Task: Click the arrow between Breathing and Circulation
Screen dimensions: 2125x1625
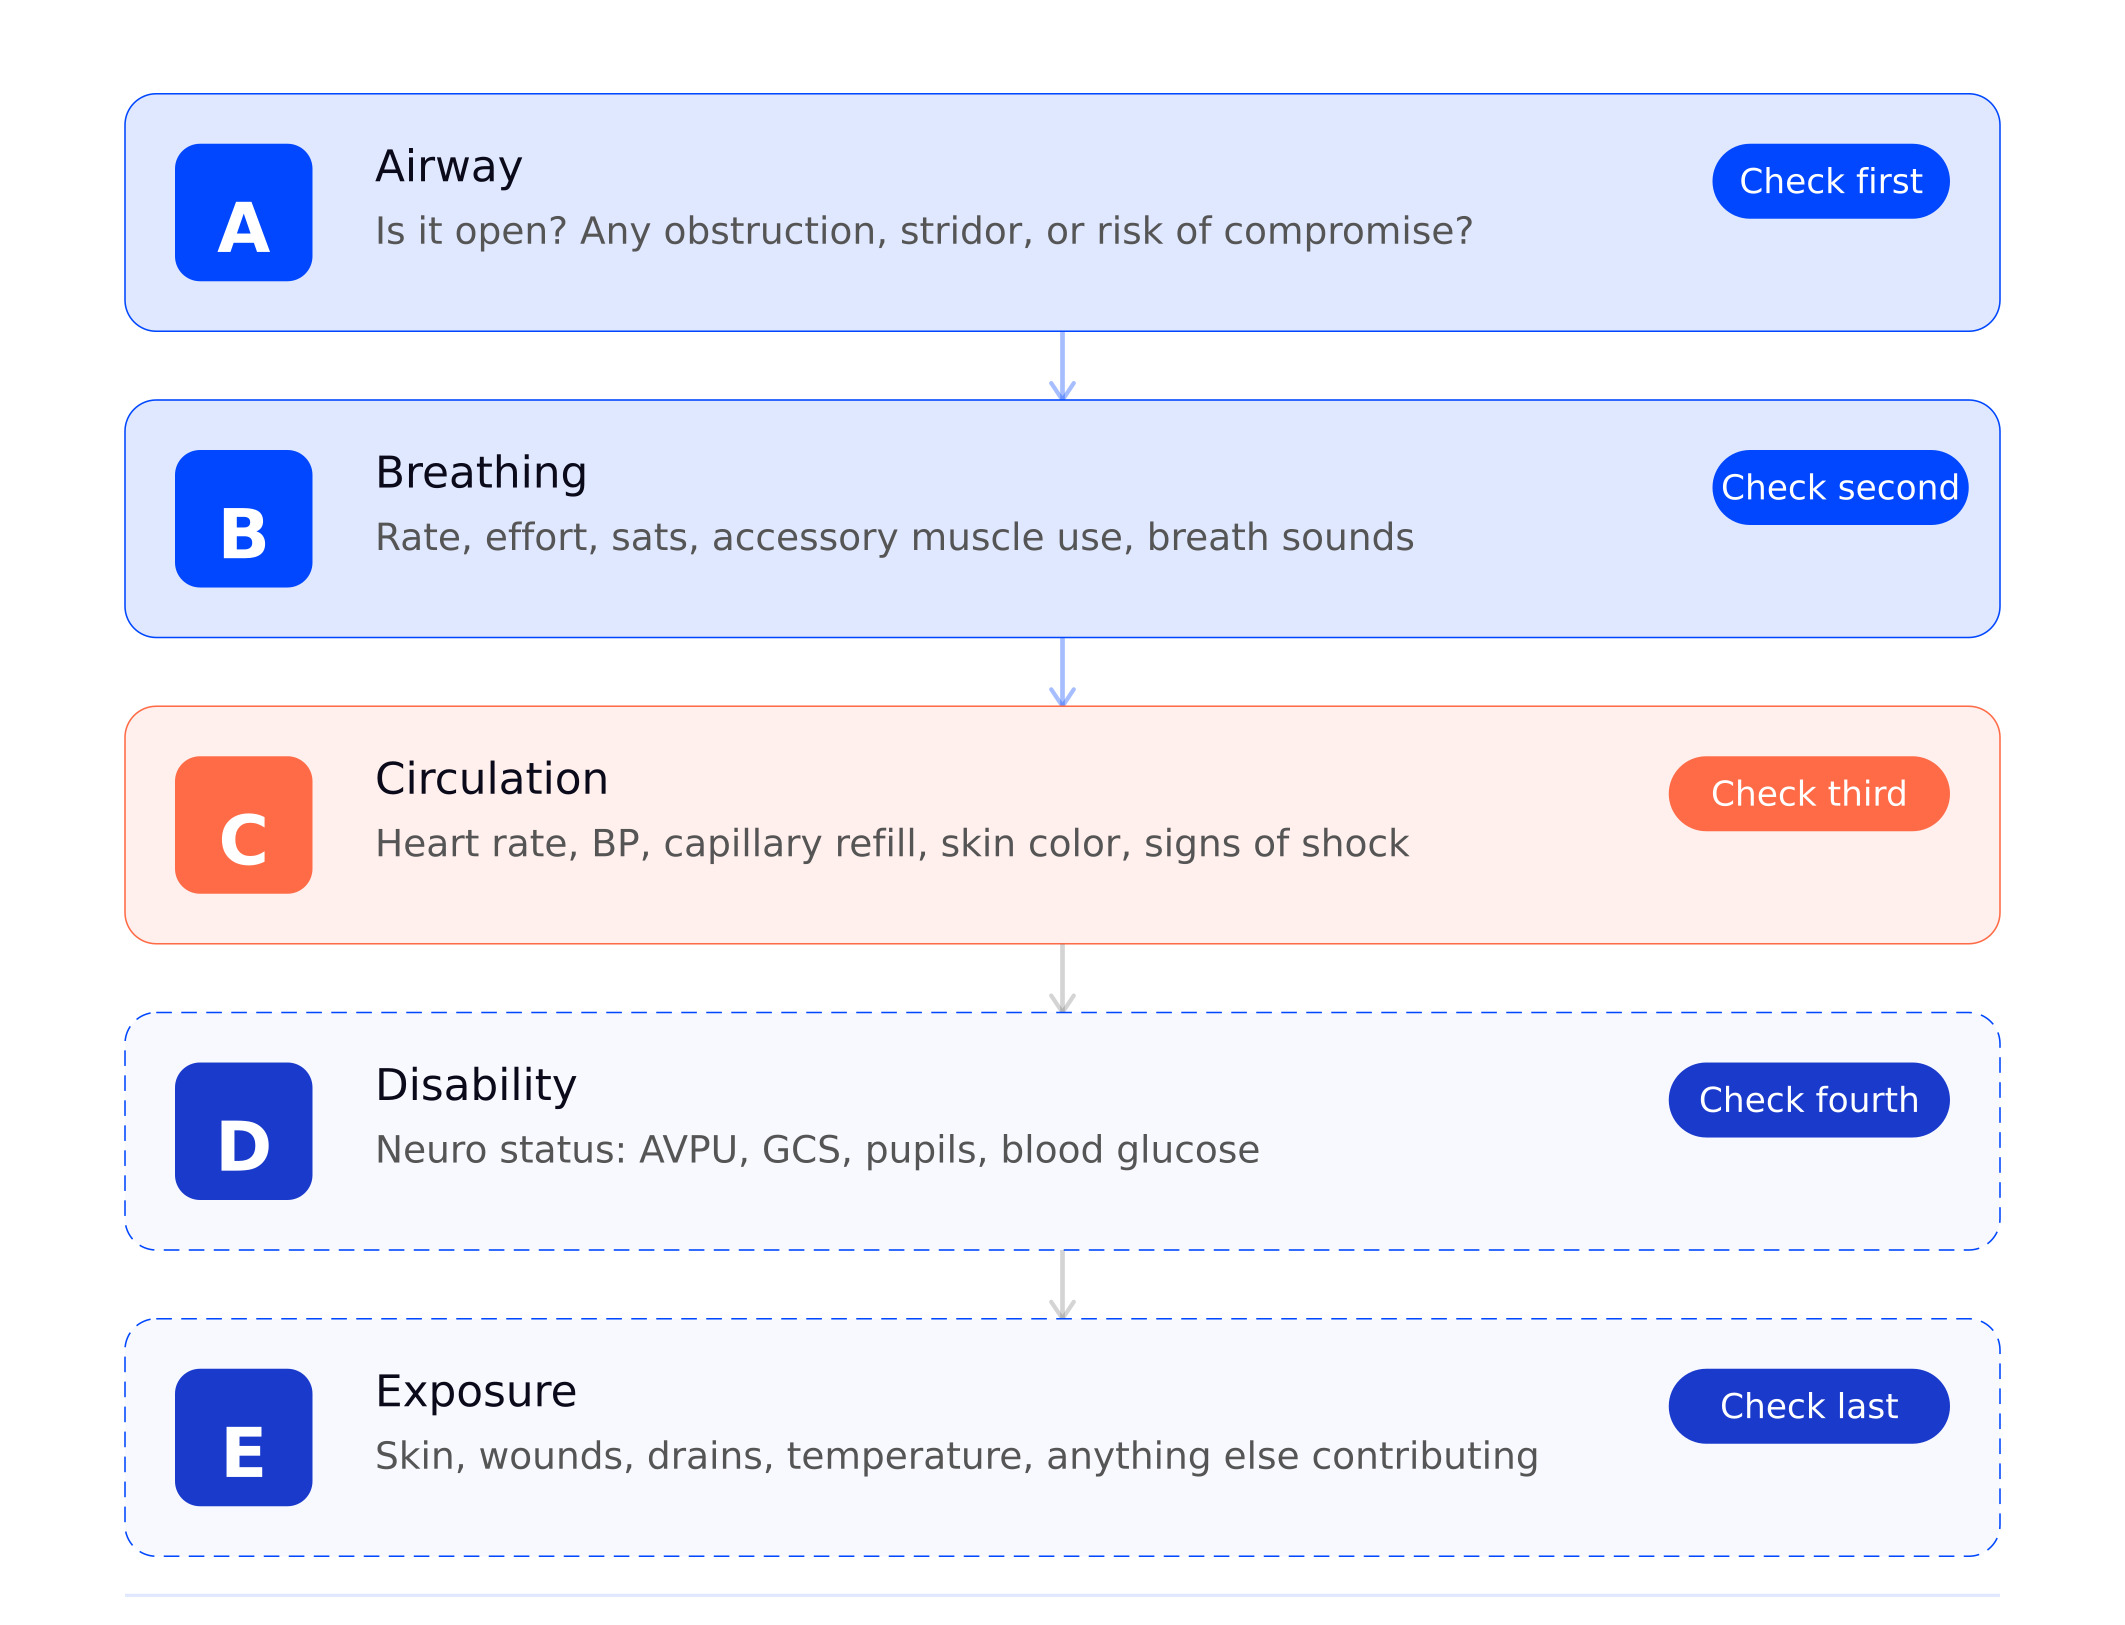Action: click(x=1062, y=672)
